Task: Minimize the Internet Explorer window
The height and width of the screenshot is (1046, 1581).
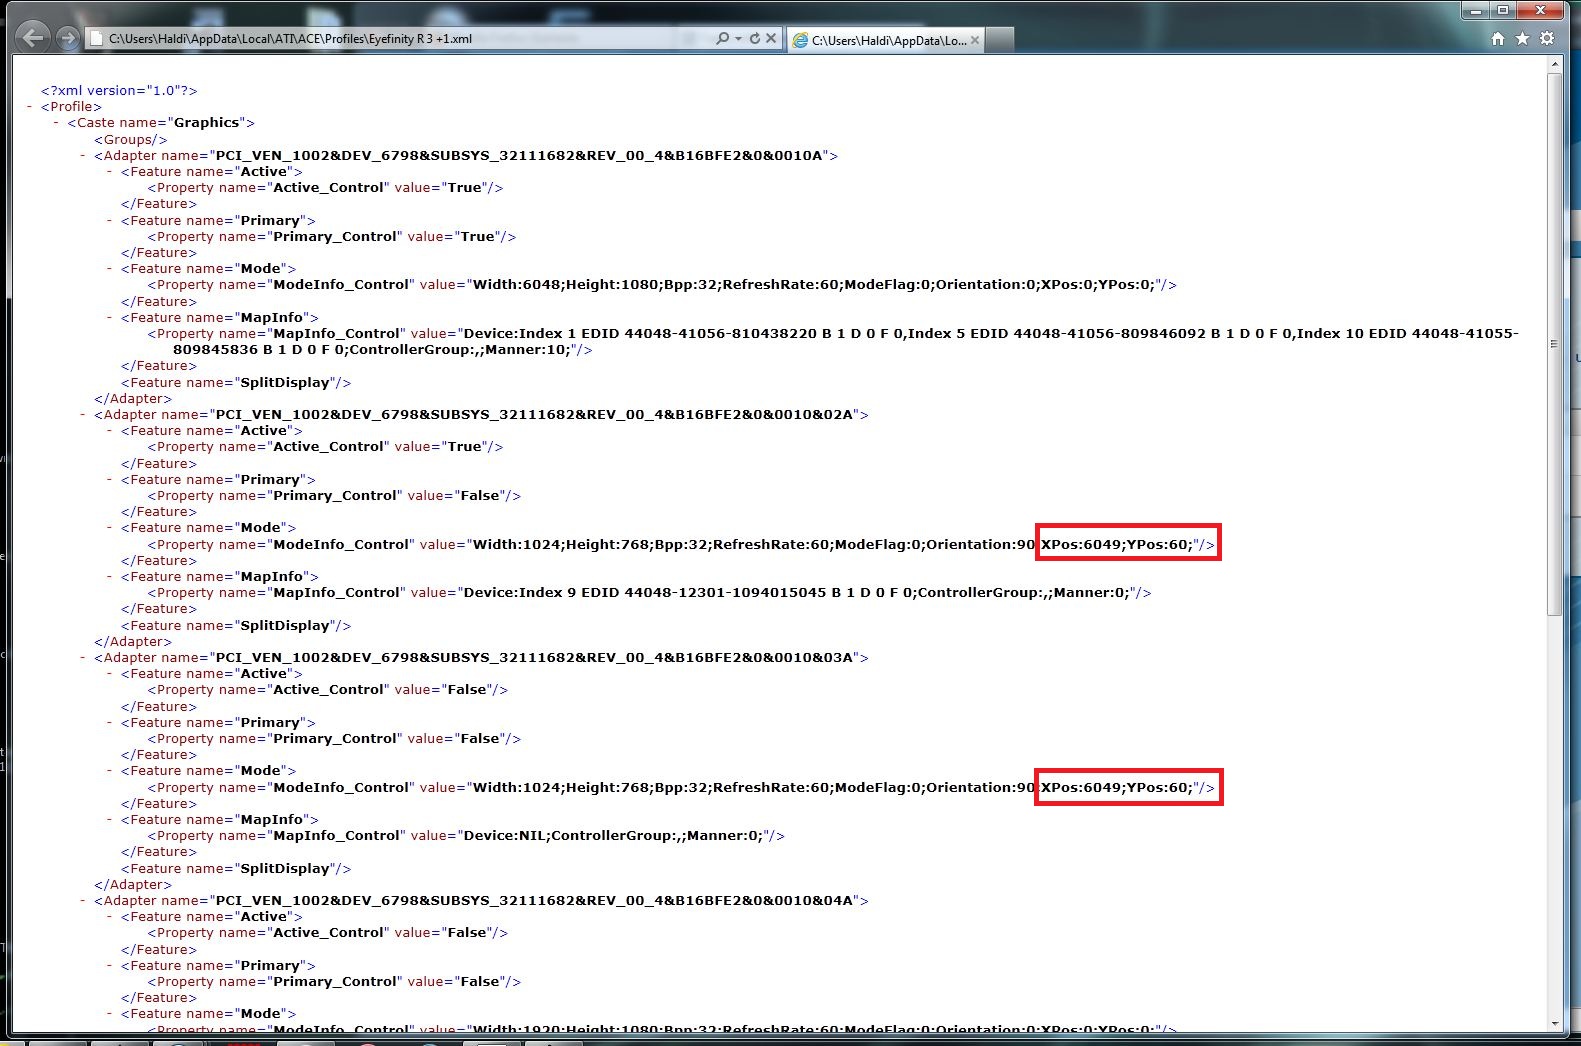Action: coord(1475,10)
